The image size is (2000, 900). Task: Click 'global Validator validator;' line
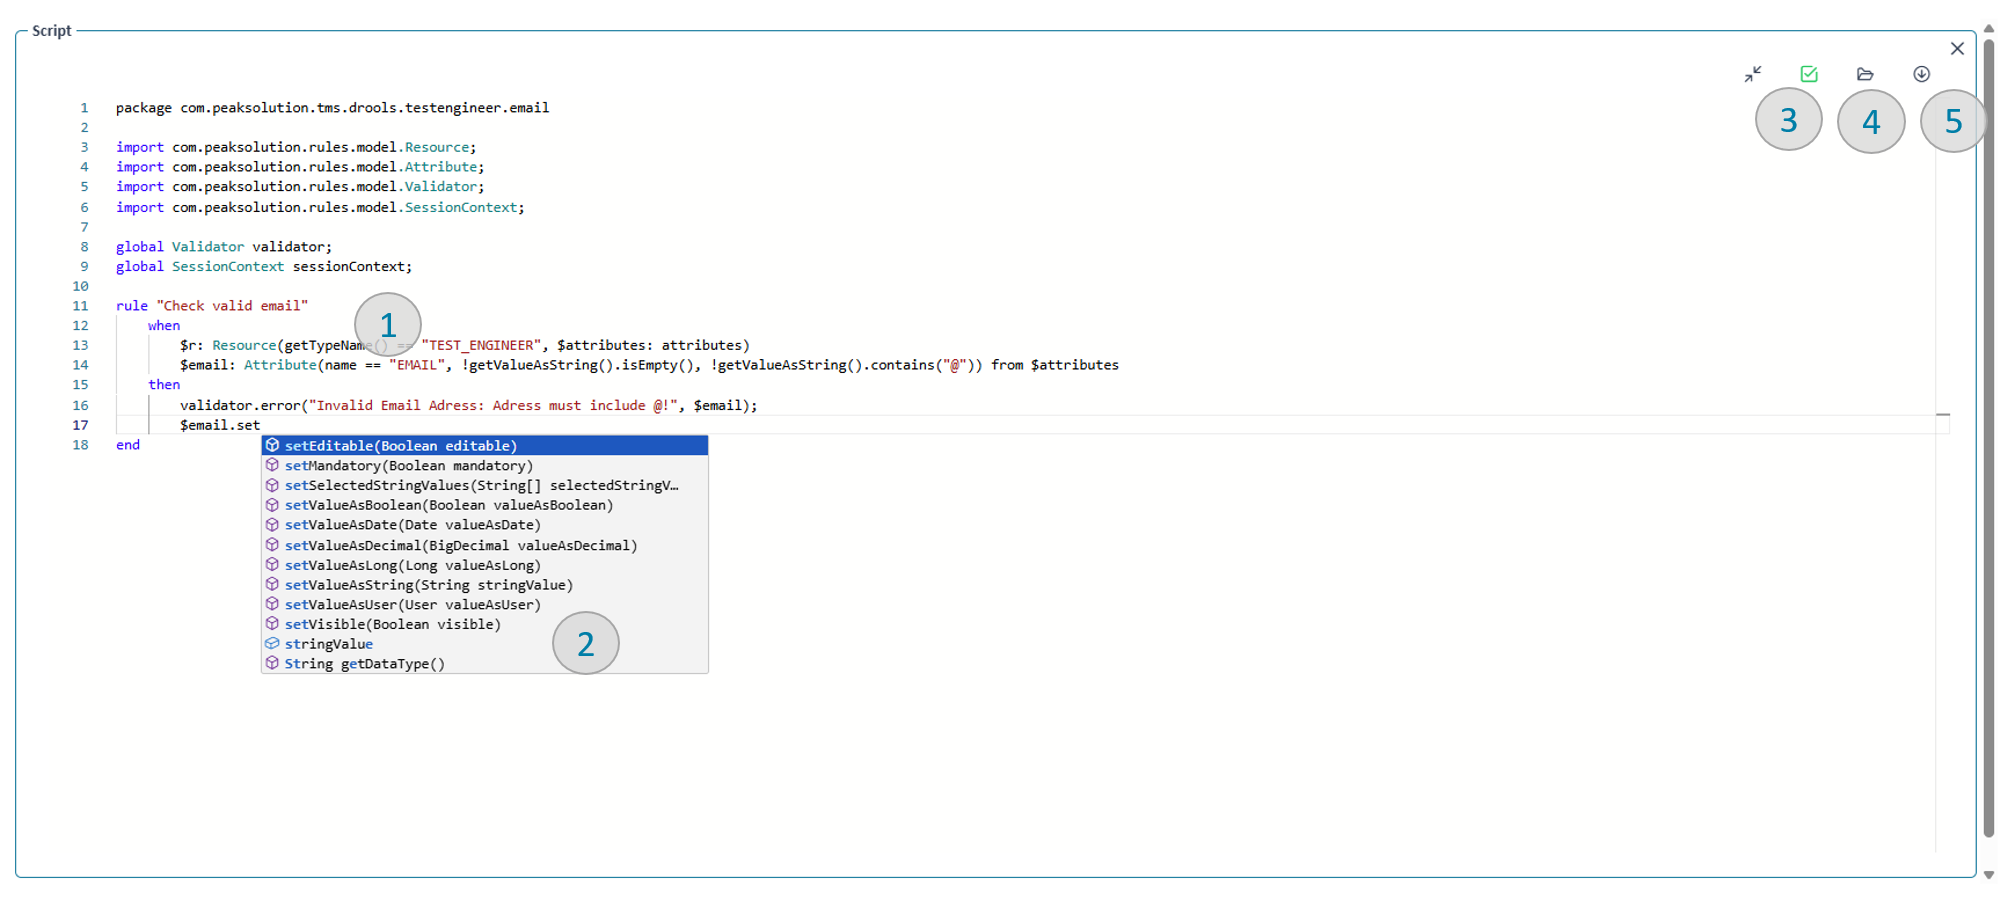pos(224,247)
